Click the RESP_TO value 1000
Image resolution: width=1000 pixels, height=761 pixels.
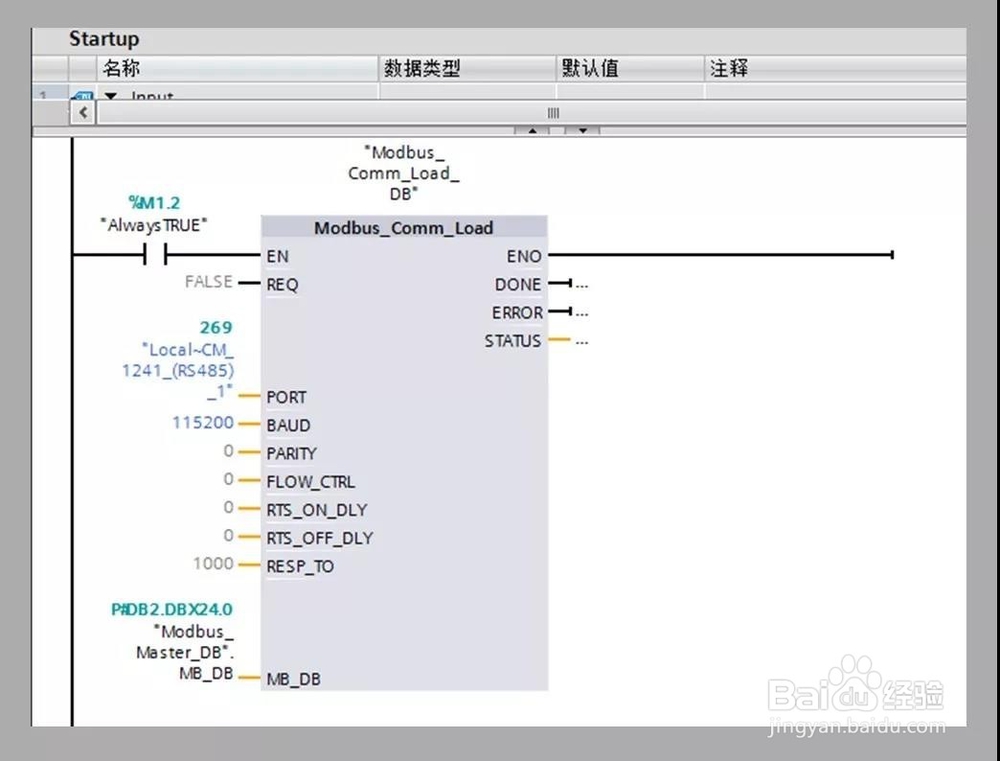click(x=214, y=564)
